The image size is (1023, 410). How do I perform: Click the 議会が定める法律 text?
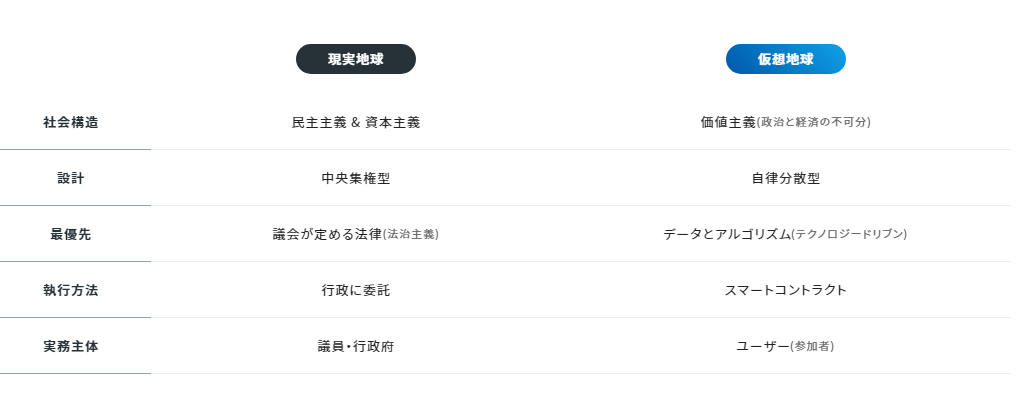(327, 234)
